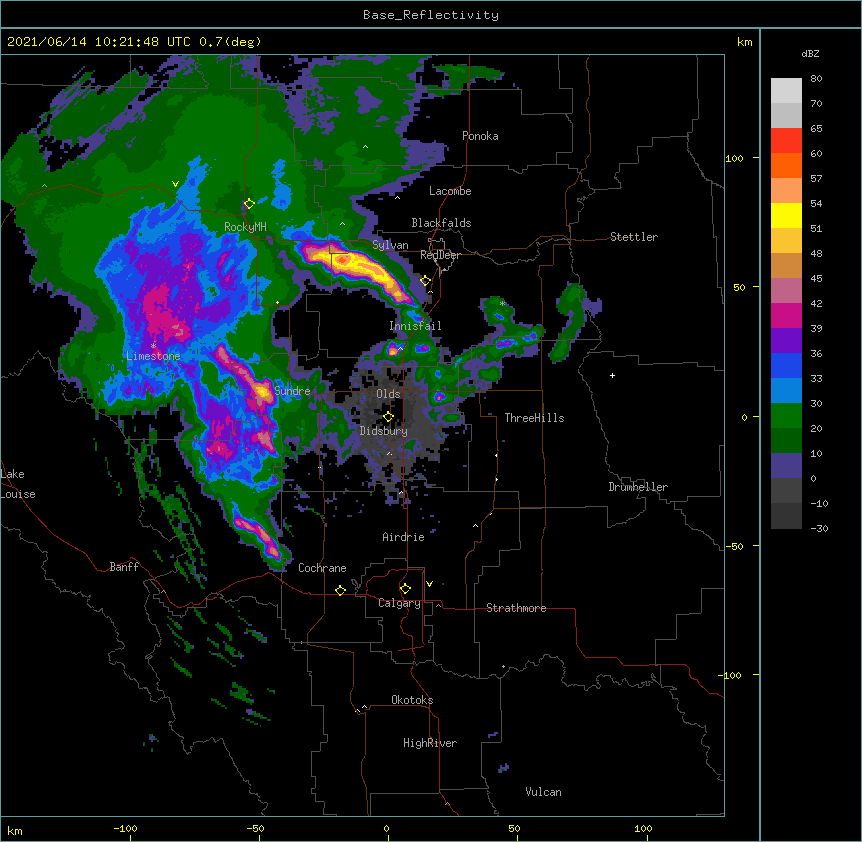Click the Strathmore label

516,608
